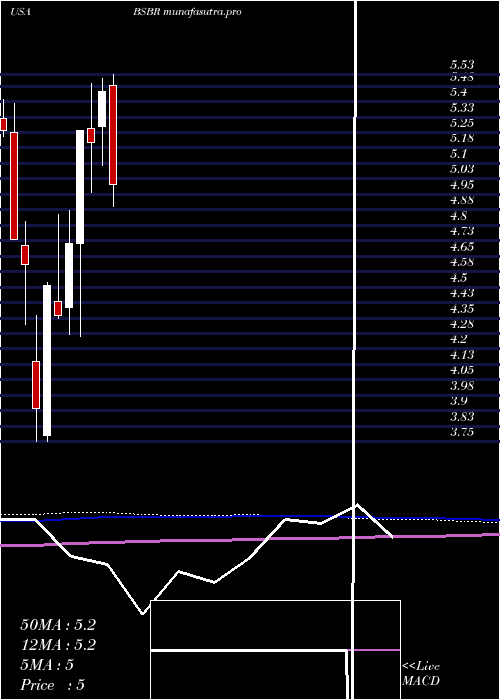Click the 3.9 price axis label
The height and width of the screenshot is (700, 500).
tap(458, 401)
